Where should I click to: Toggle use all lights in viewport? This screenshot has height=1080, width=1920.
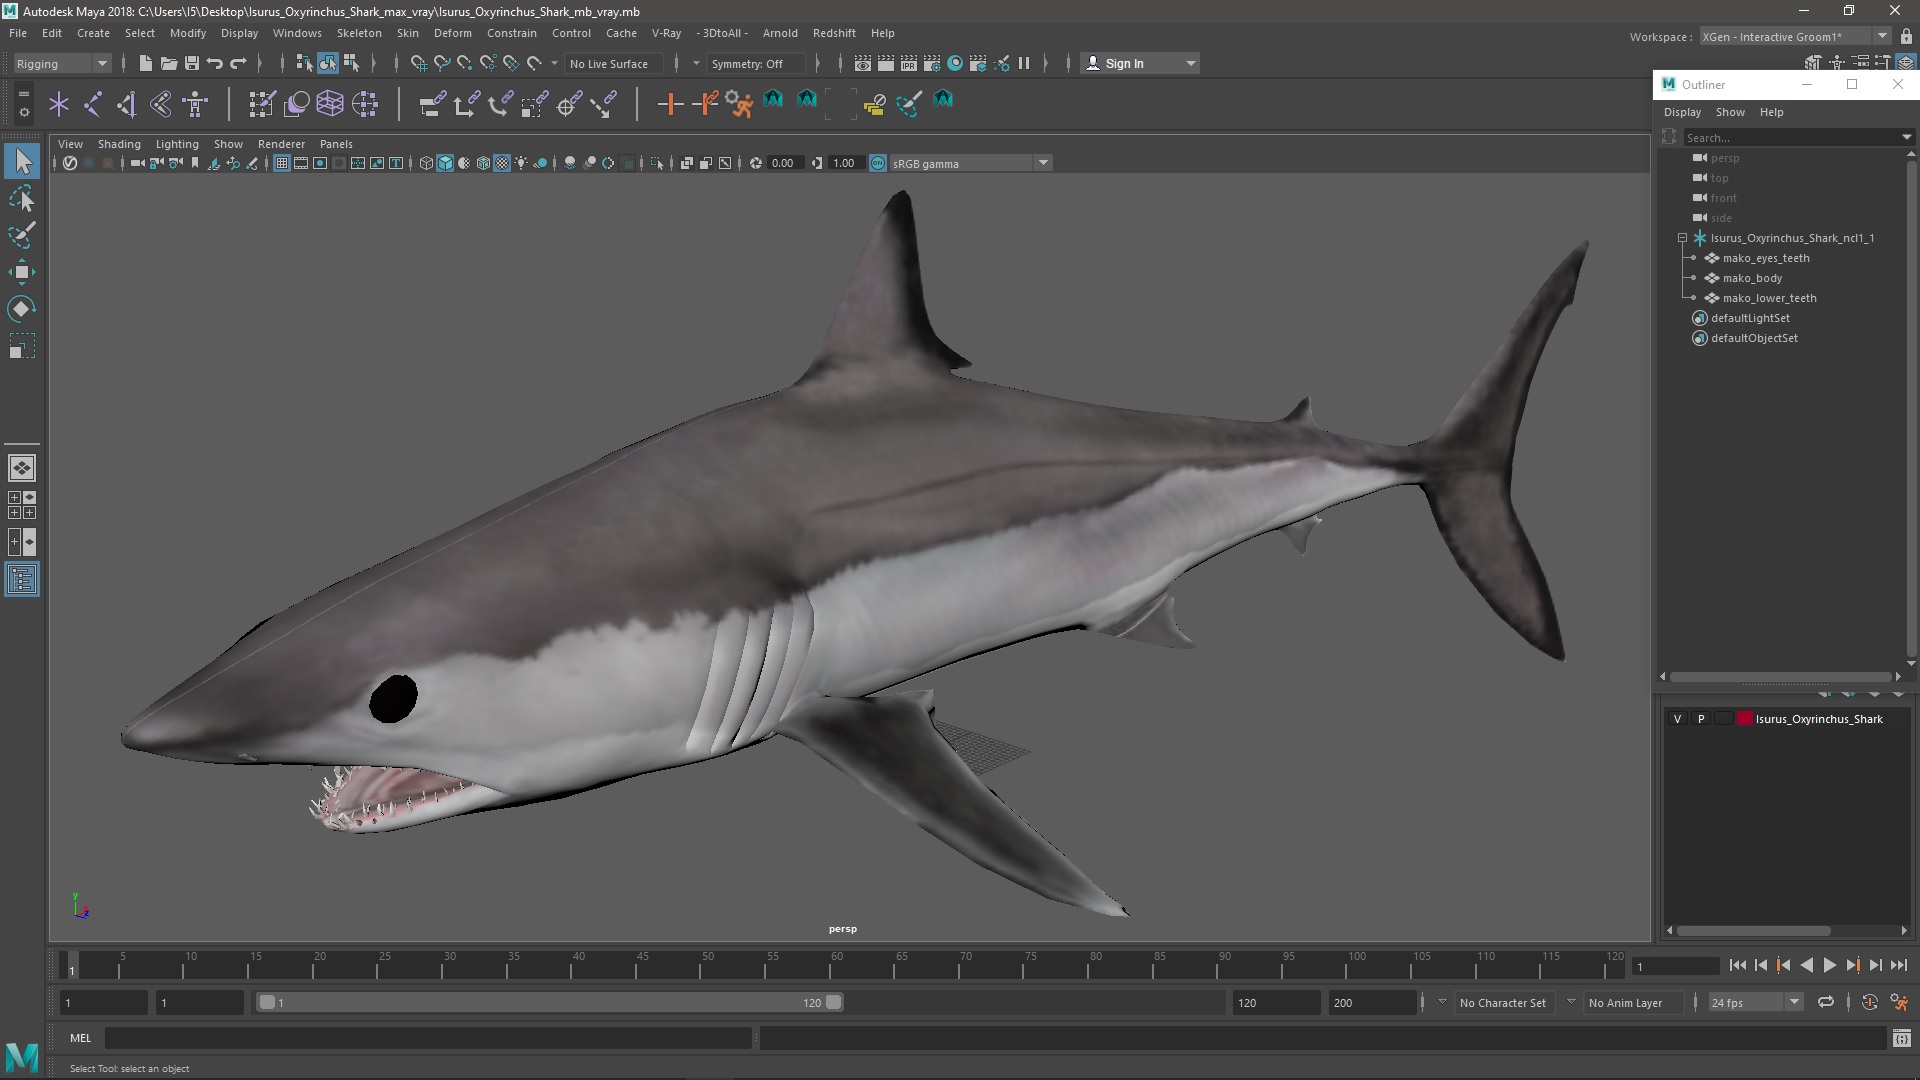click(x=521, y=163)
